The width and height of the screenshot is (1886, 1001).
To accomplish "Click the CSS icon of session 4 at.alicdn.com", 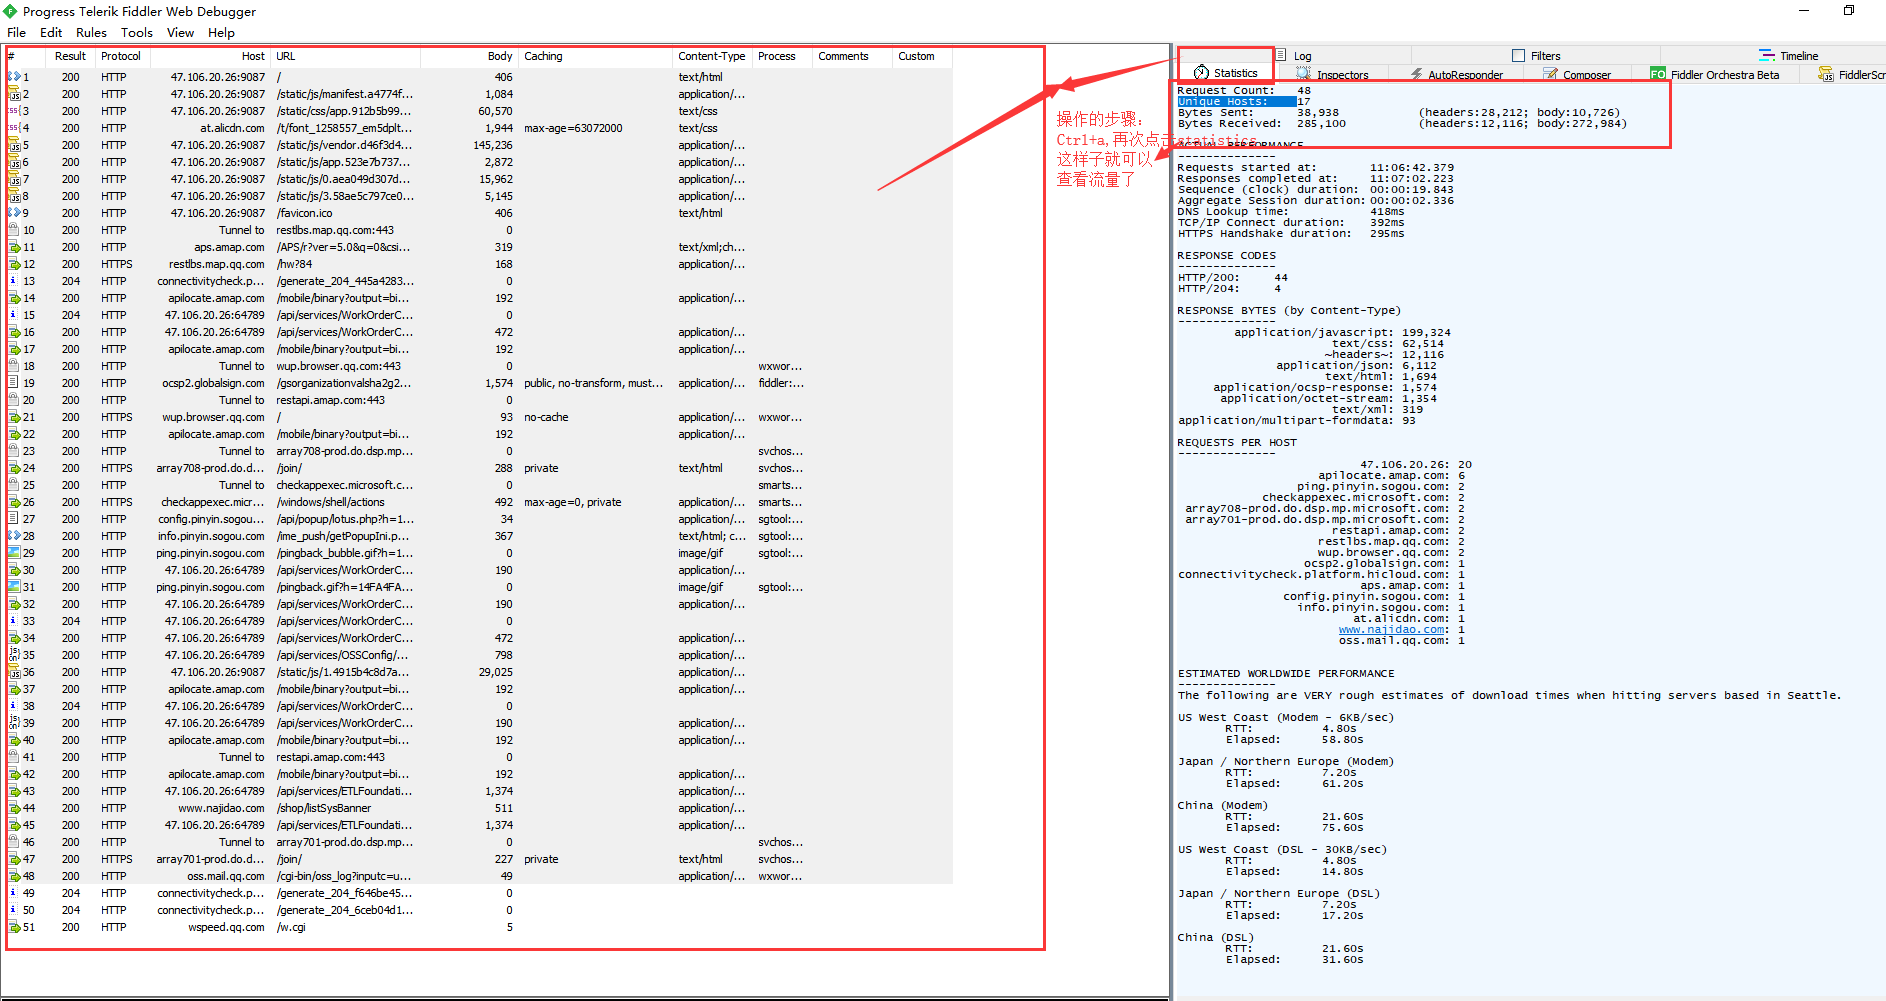I will tap(14, 128).
